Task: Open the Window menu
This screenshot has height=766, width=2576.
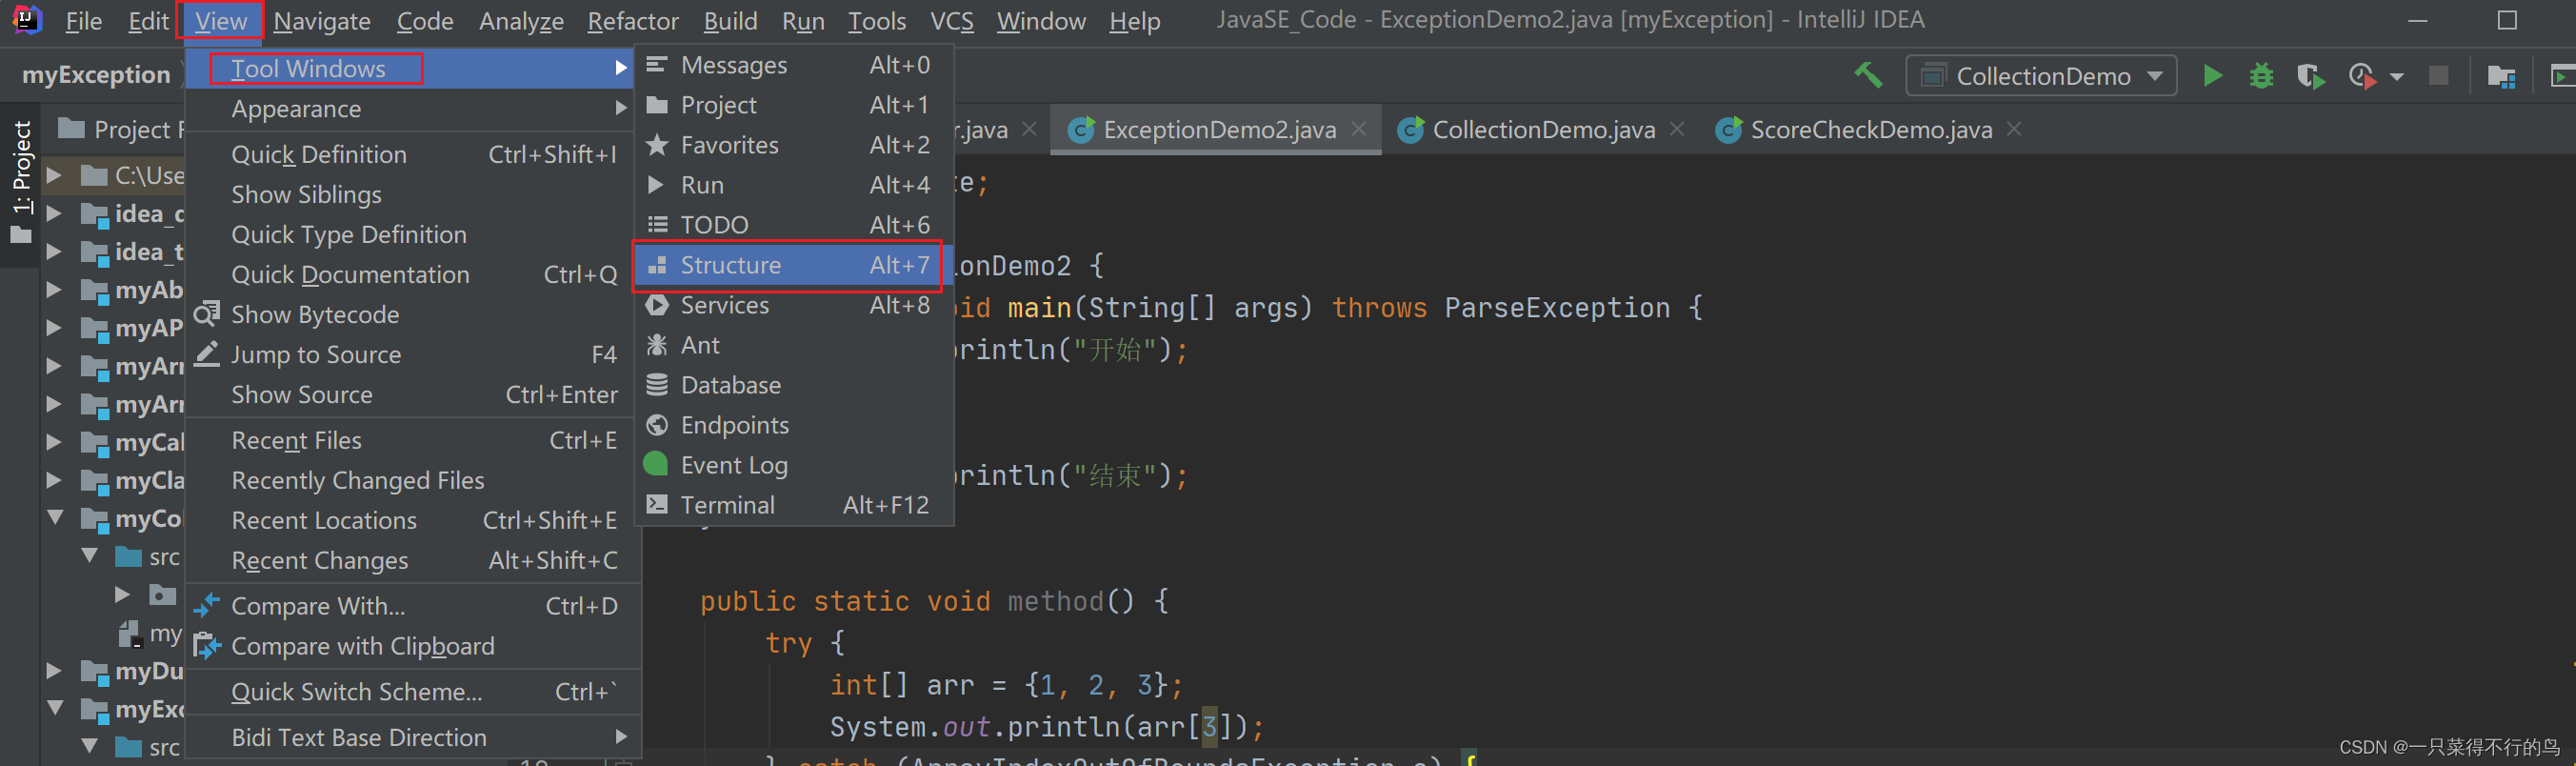Action: 1041,21
